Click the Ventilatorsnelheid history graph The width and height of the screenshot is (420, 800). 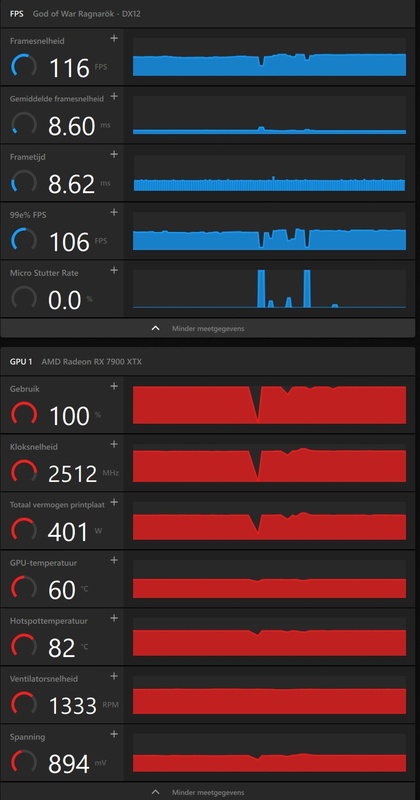269,695
